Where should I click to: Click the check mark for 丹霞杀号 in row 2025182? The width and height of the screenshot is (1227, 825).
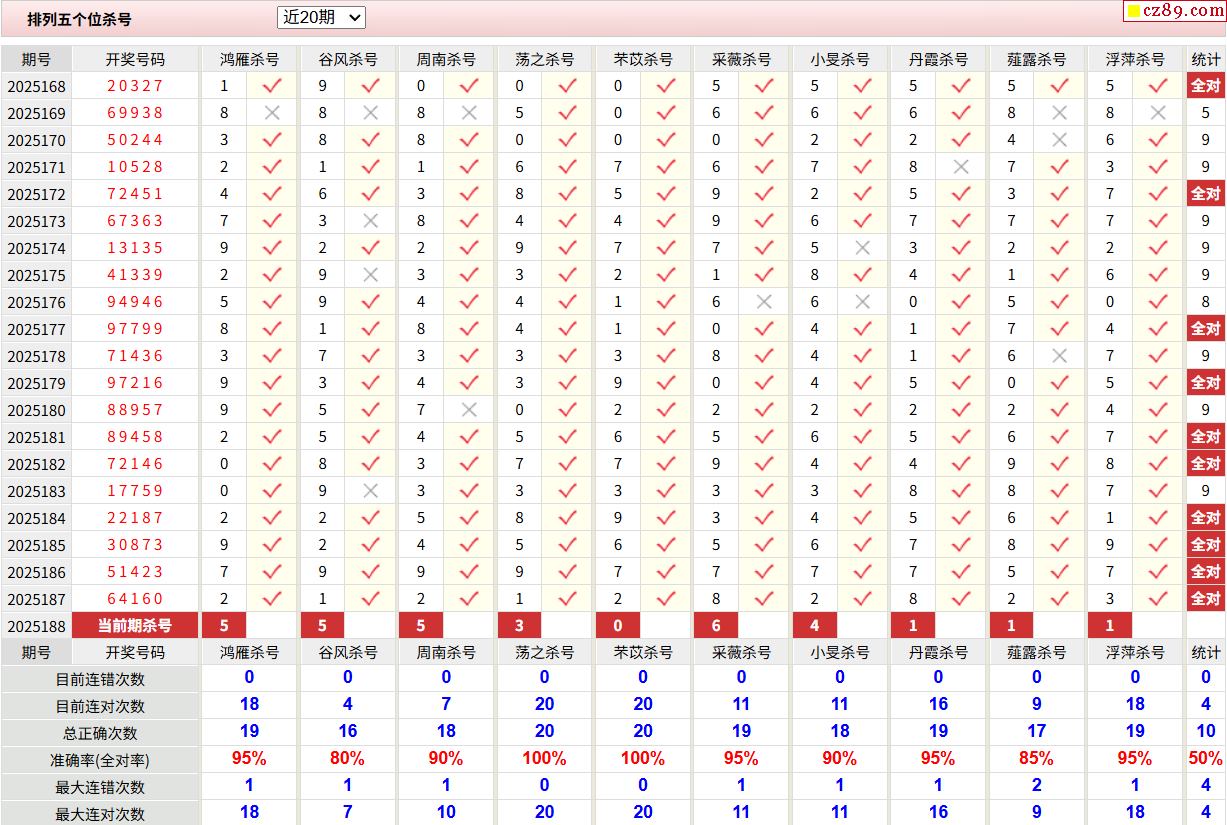961,464
